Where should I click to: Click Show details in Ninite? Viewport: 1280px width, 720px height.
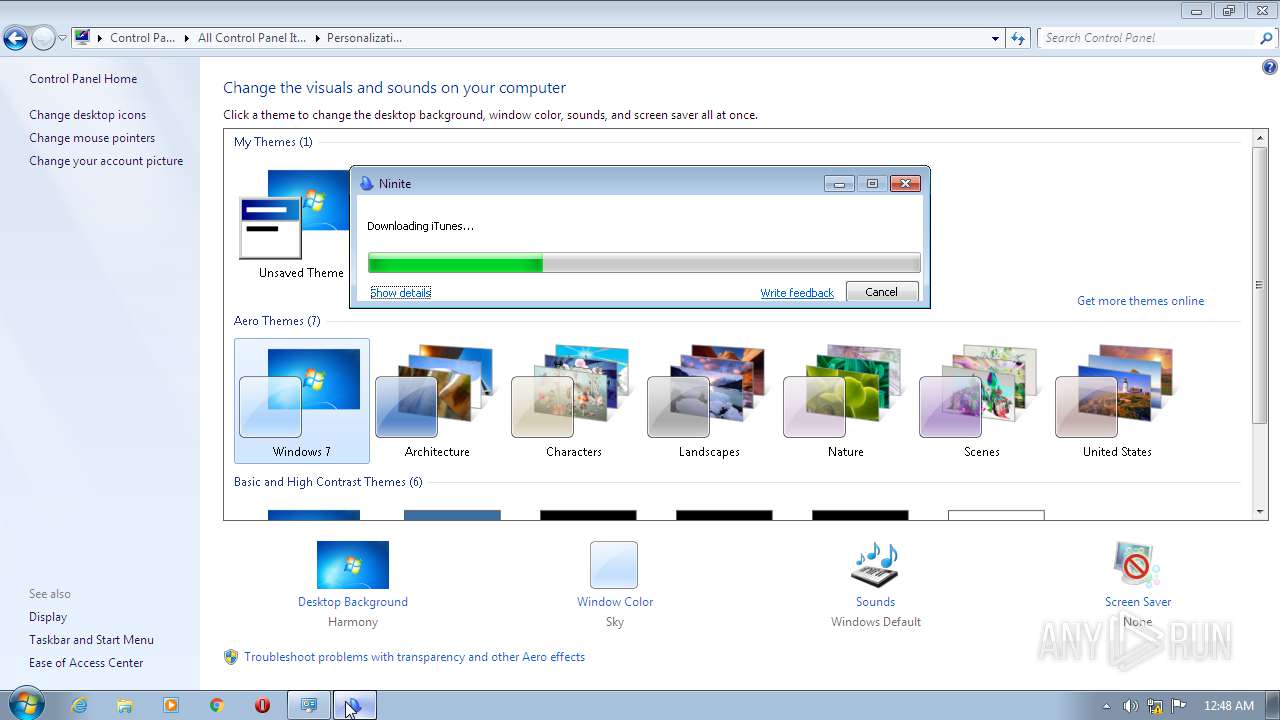tap(400, 292)
